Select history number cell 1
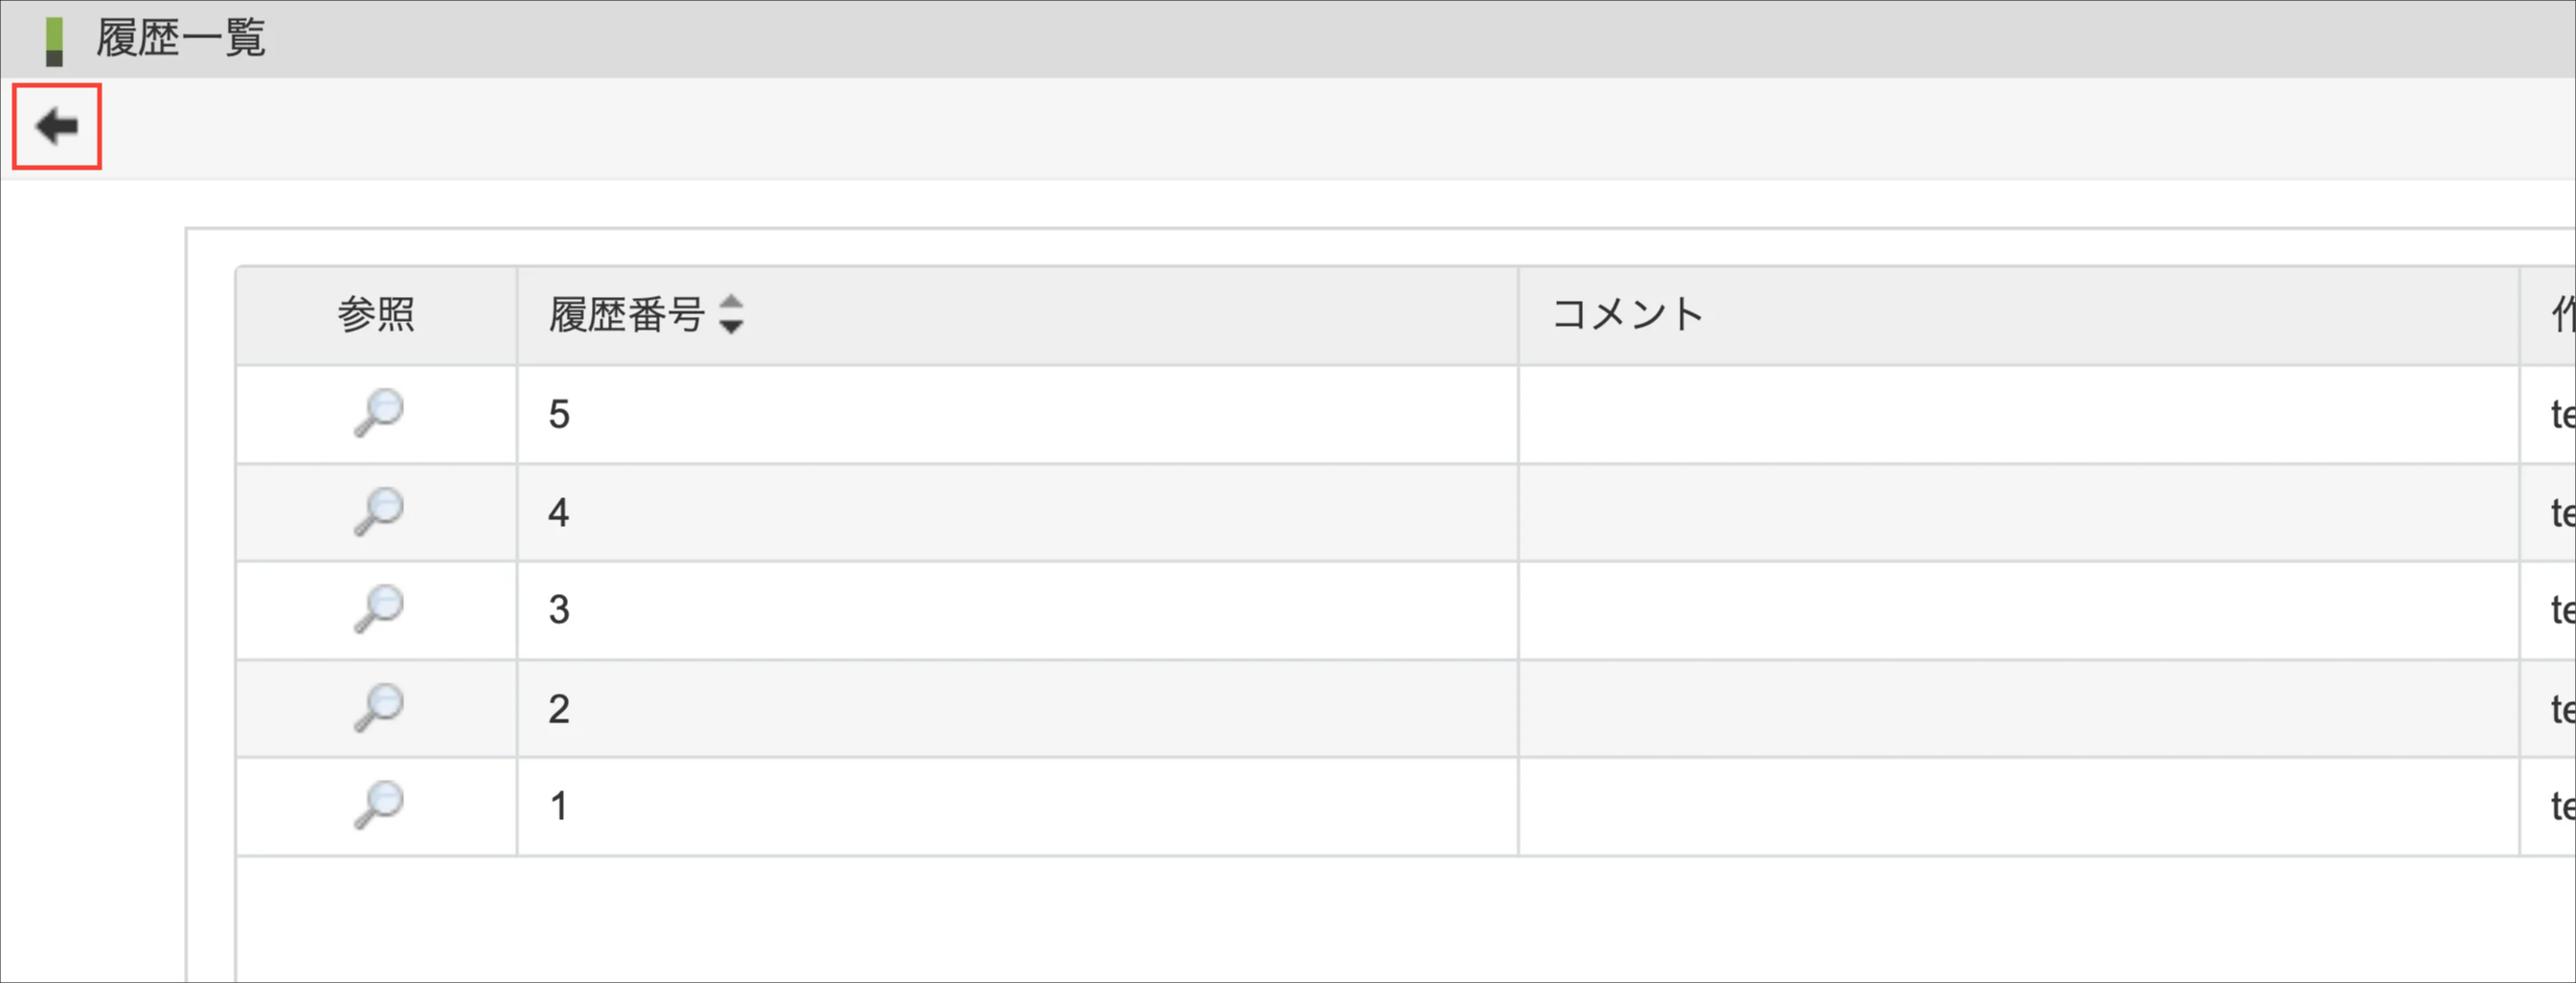The height and width of the screenshot is (983, 2576). pos(559,806)
